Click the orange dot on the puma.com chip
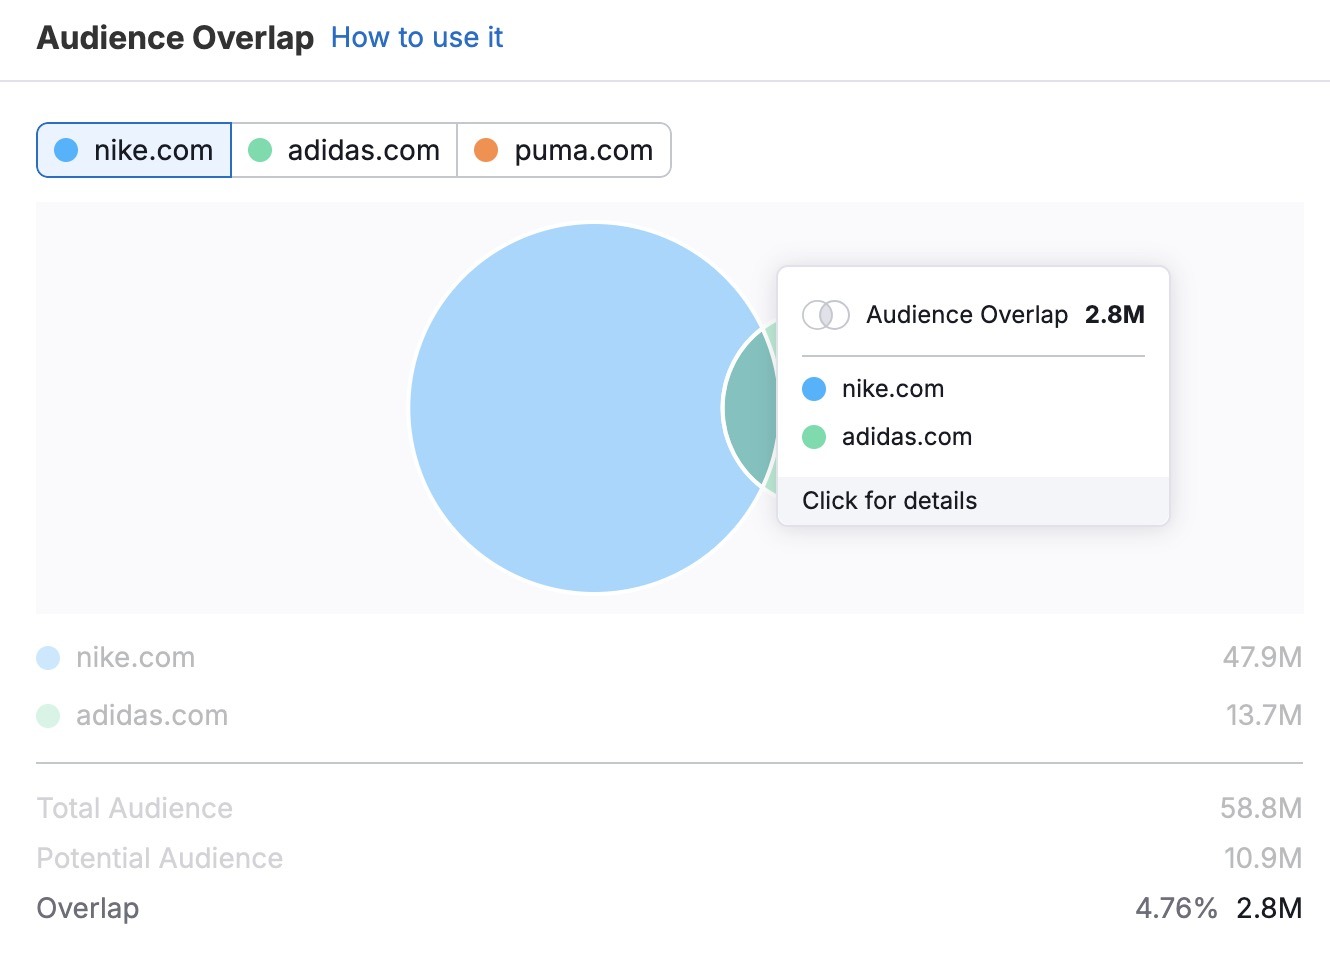 [x=487, y=150]
